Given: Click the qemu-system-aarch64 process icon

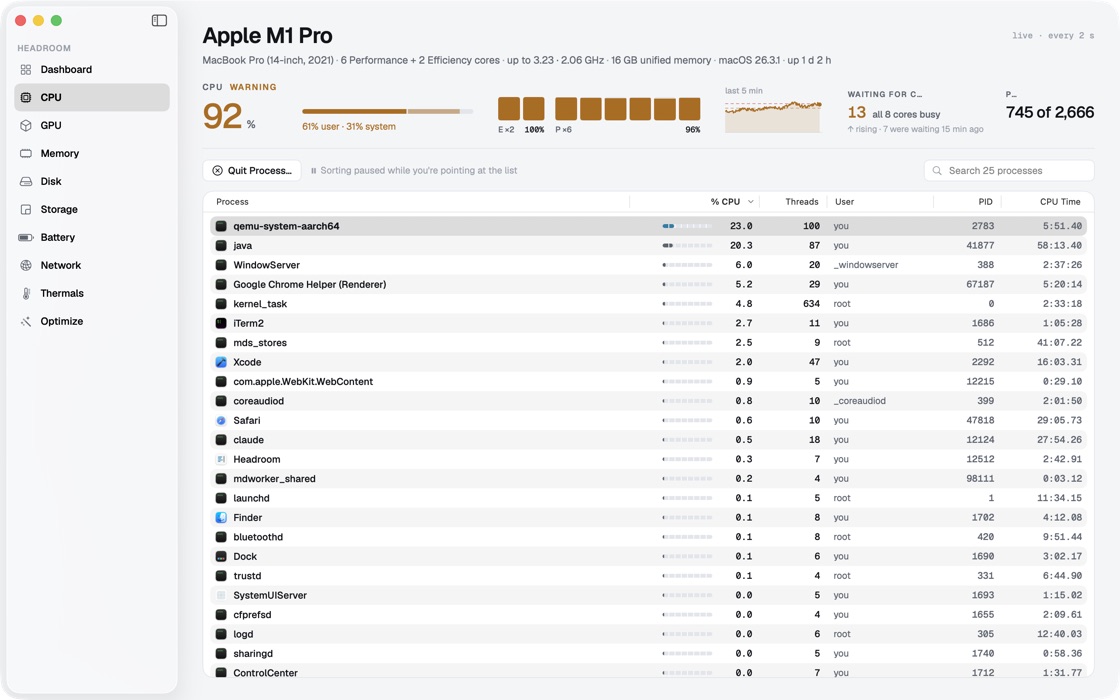Looking at the screenshot, I should click(221, 226).
